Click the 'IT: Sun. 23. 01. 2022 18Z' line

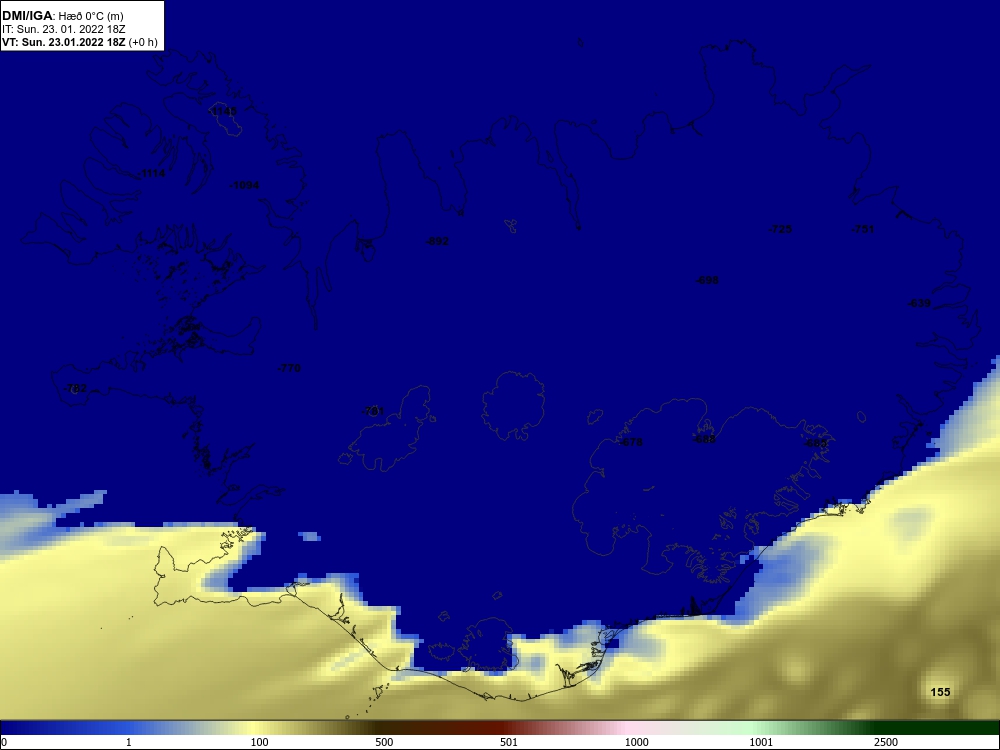pos(64,29)
